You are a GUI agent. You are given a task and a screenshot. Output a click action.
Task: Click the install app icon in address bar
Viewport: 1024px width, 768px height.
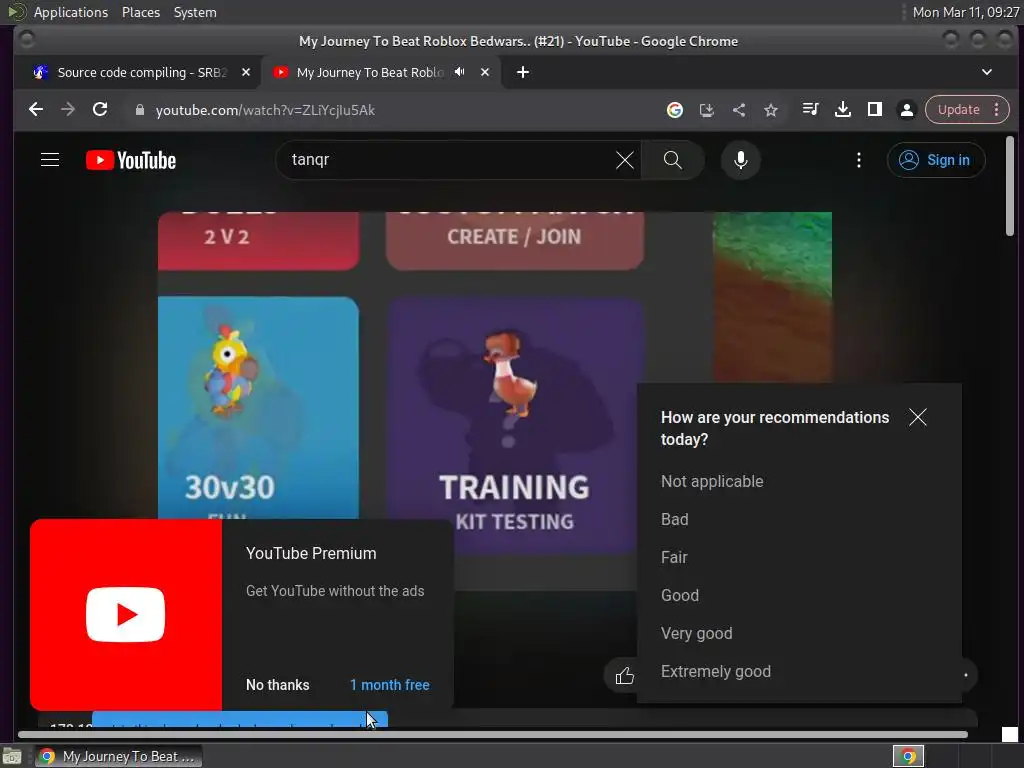click(707, 110)
